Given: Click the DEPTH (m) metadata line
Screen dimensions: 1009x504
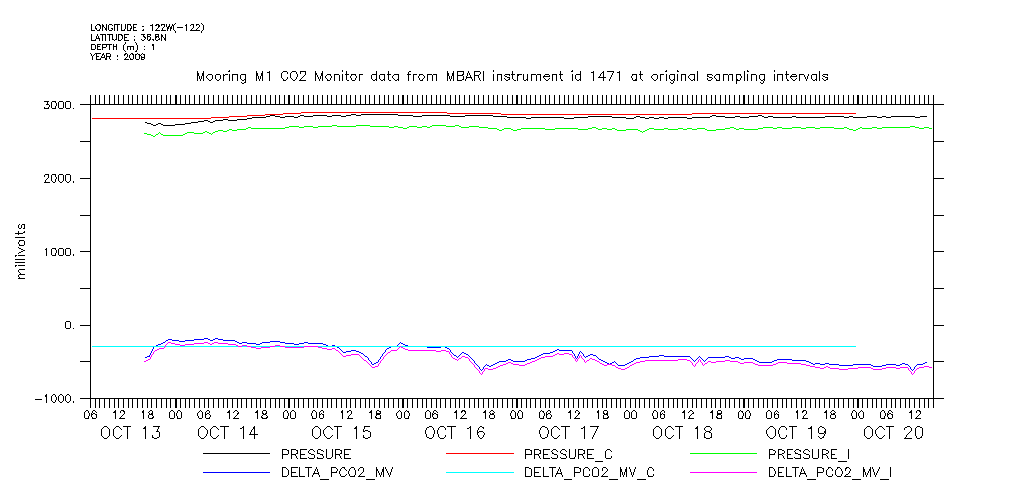Looking at the screenshot, I should click(x=122, y=47).
